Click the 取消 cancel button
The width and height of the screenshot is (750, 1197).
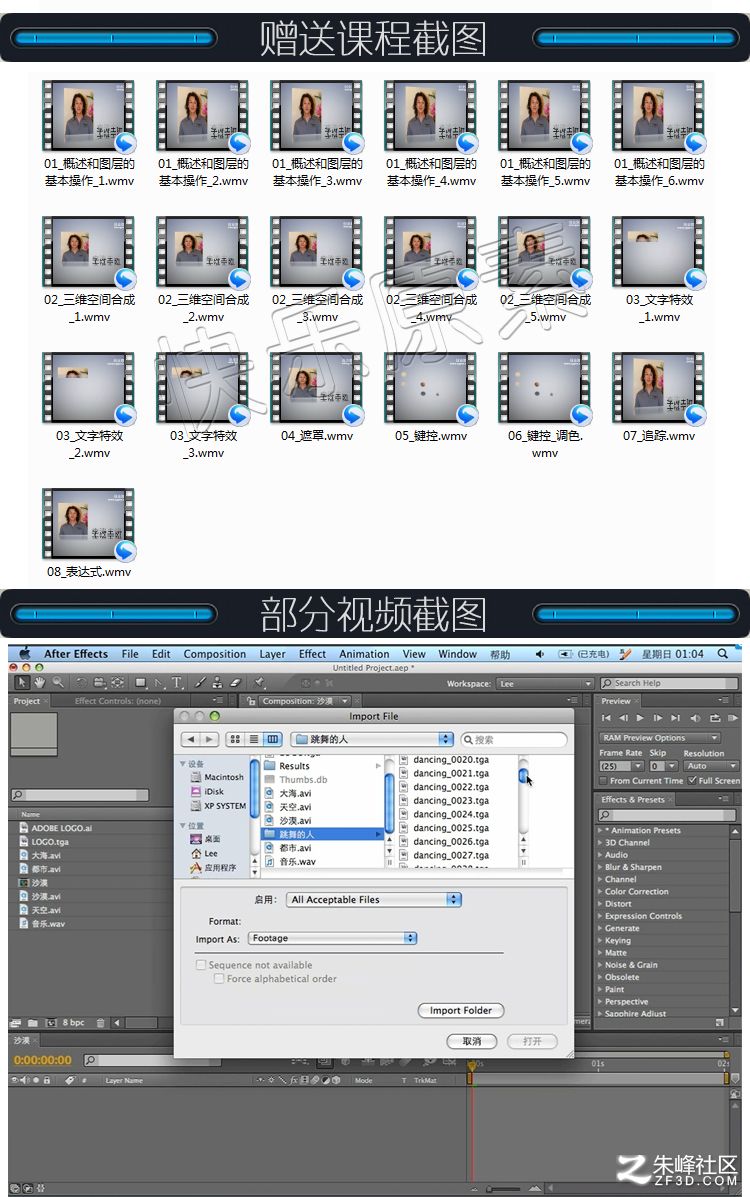click(471, 1041)
